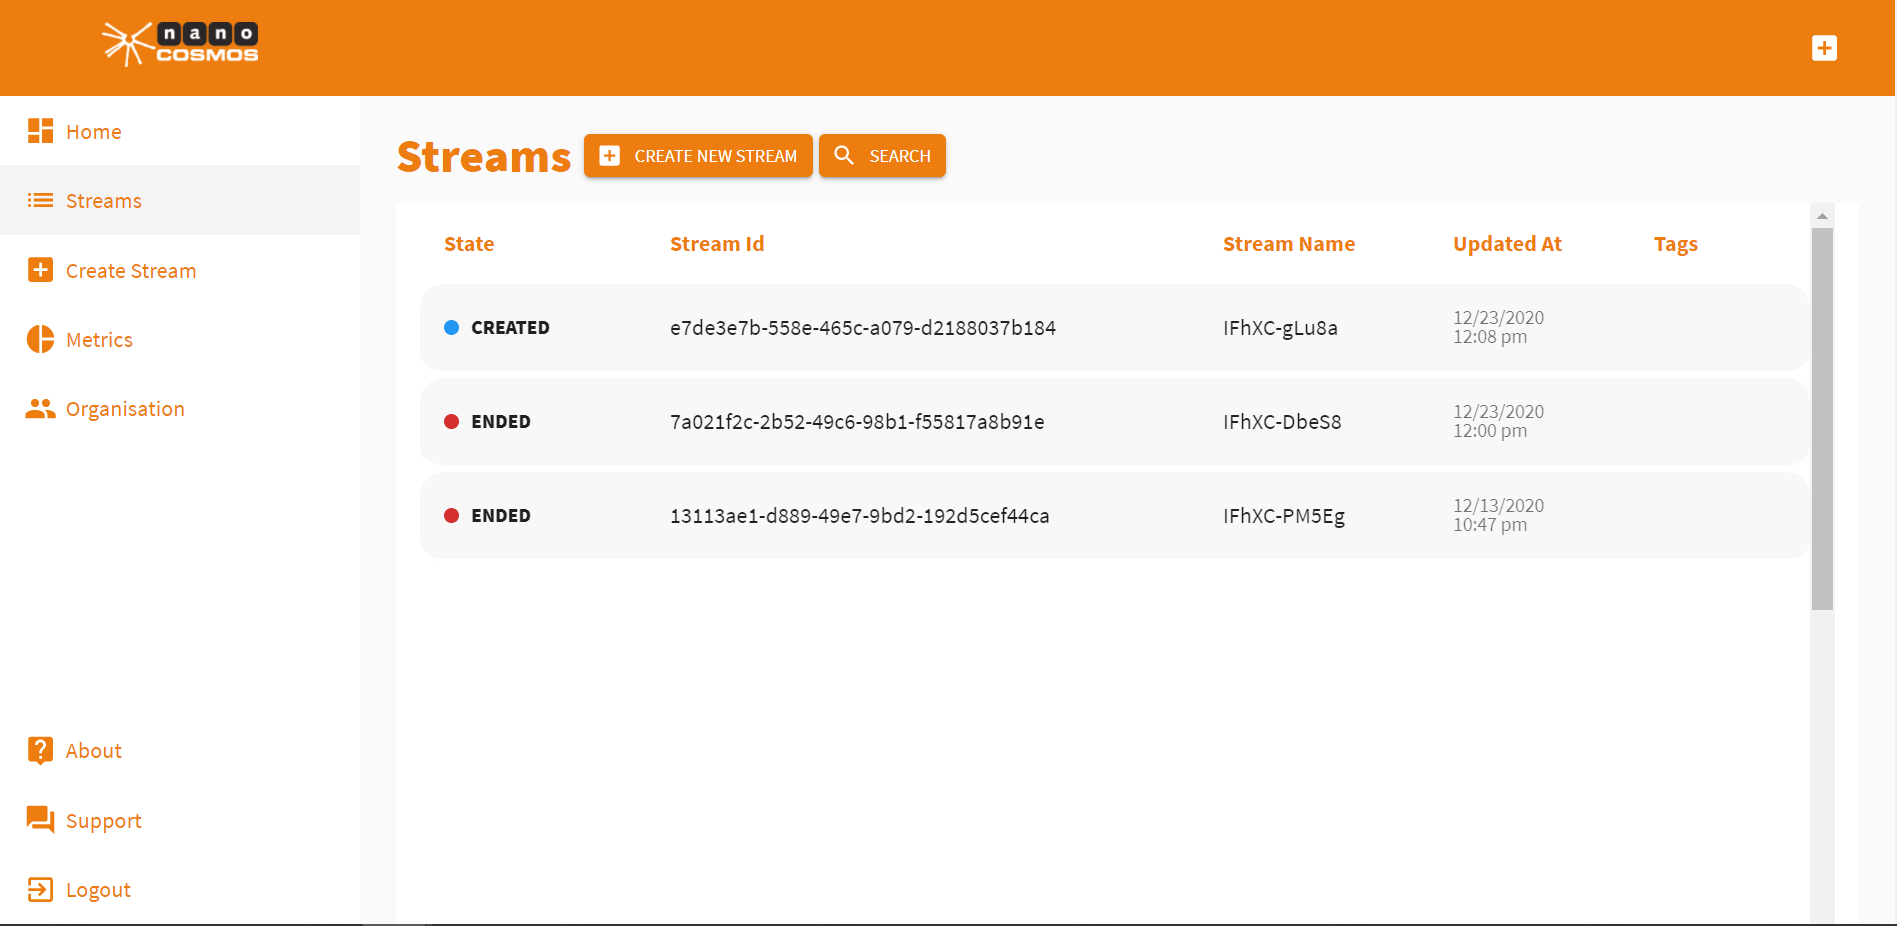Click the About question mark icon
1897x926 pixels.
coord(40,751)
